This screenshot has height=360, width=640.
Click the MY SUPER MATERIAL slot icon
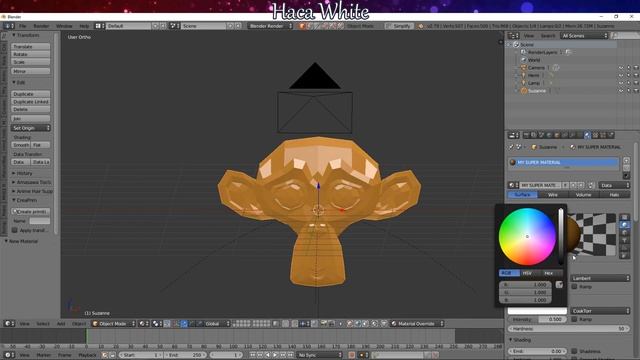513,162
